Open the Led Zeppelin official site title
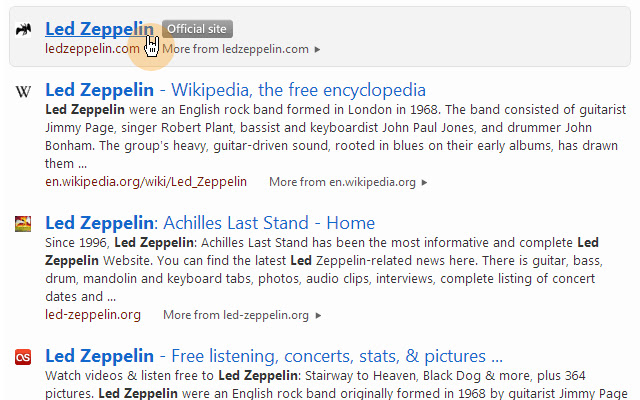 point(99,29)
